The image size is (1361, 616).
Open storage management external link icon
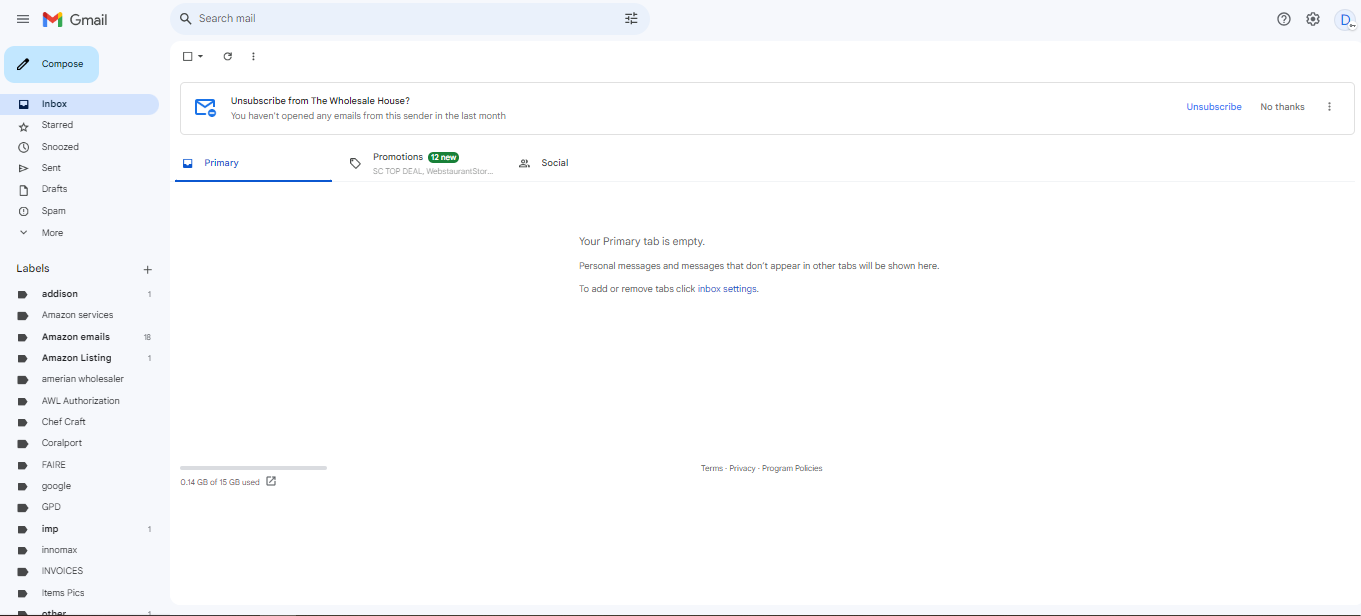pyautogui.click(x=271, y=481)
